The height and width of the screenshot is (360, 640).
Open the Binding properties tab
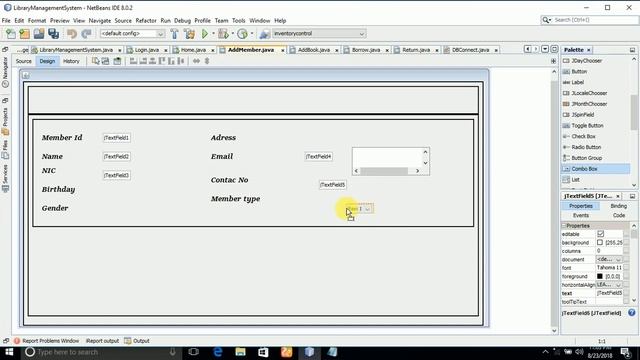[x=618, y=206]
